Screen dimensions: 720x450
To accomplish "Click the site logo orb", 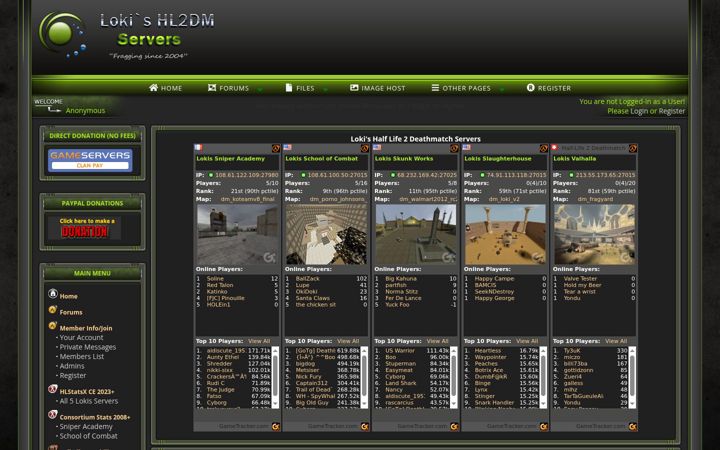I will 62,34.
